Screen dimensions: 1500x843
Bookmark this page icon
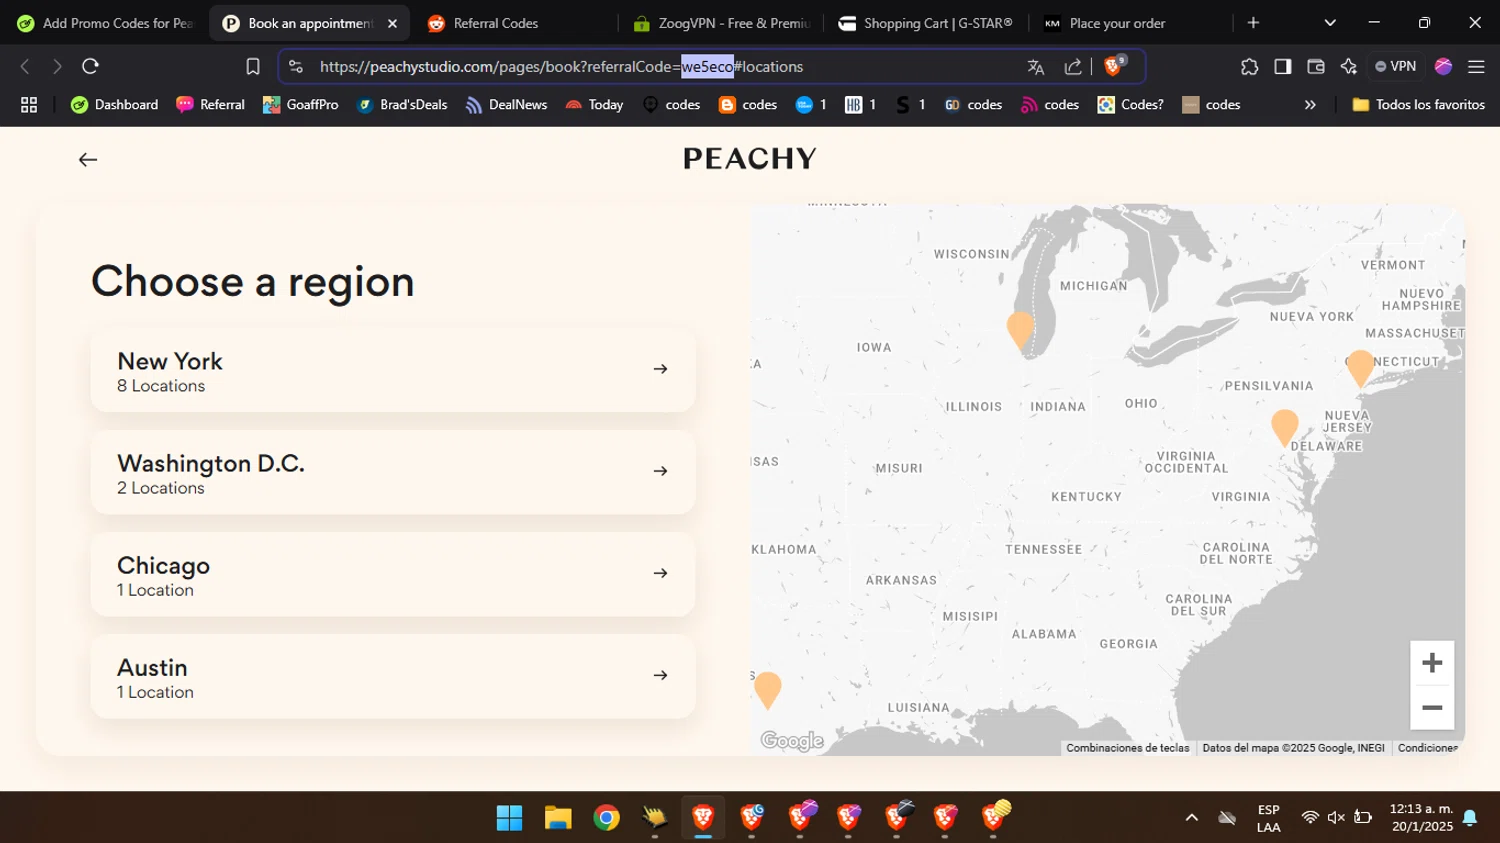coord(253,66)
